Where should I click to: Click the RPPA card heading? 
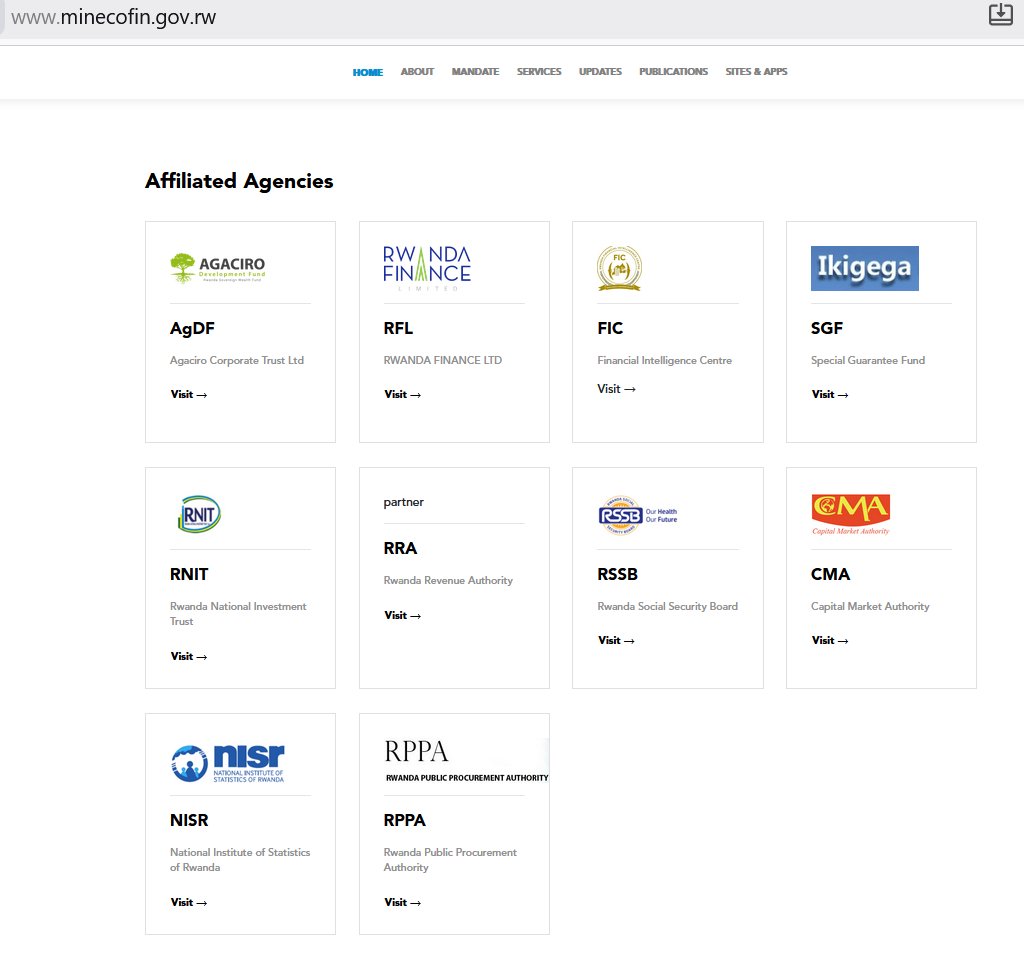point(404,821)
